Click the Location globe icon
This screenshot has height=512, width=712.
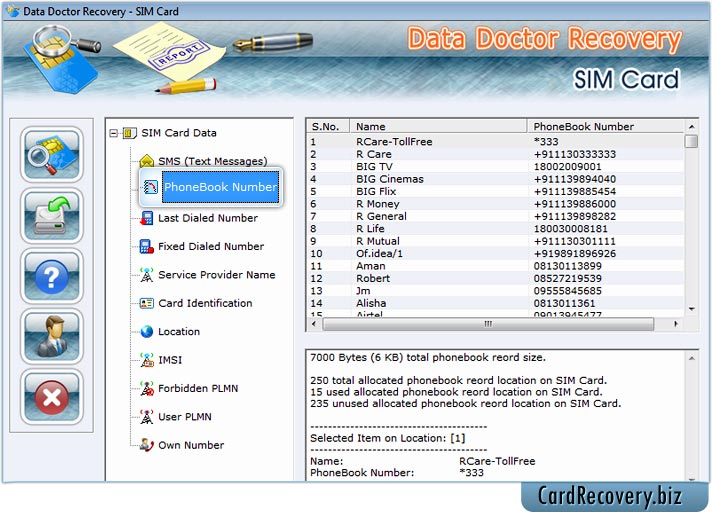coord(147,332)
